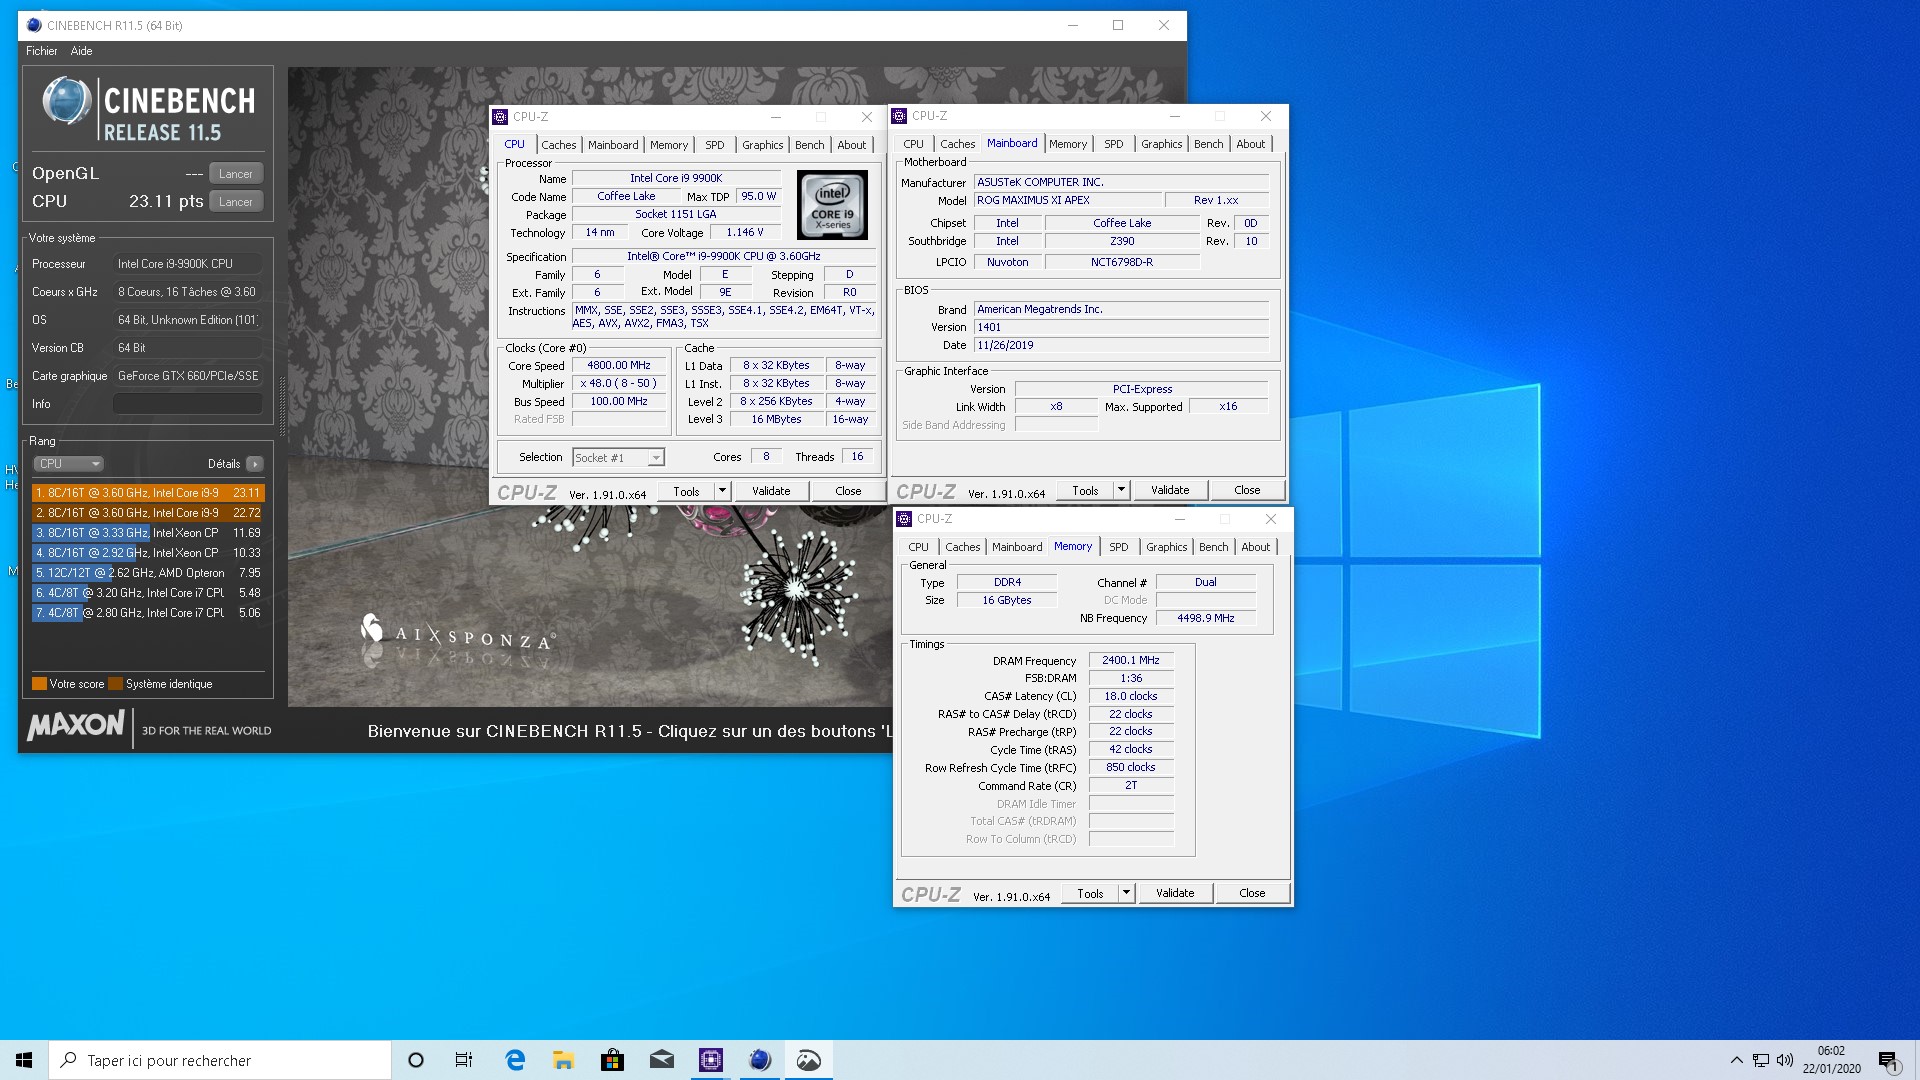Switch to Caches tab in CPU window
This screenshot has height=1080, width=1920.
click(x=559, y=145)
